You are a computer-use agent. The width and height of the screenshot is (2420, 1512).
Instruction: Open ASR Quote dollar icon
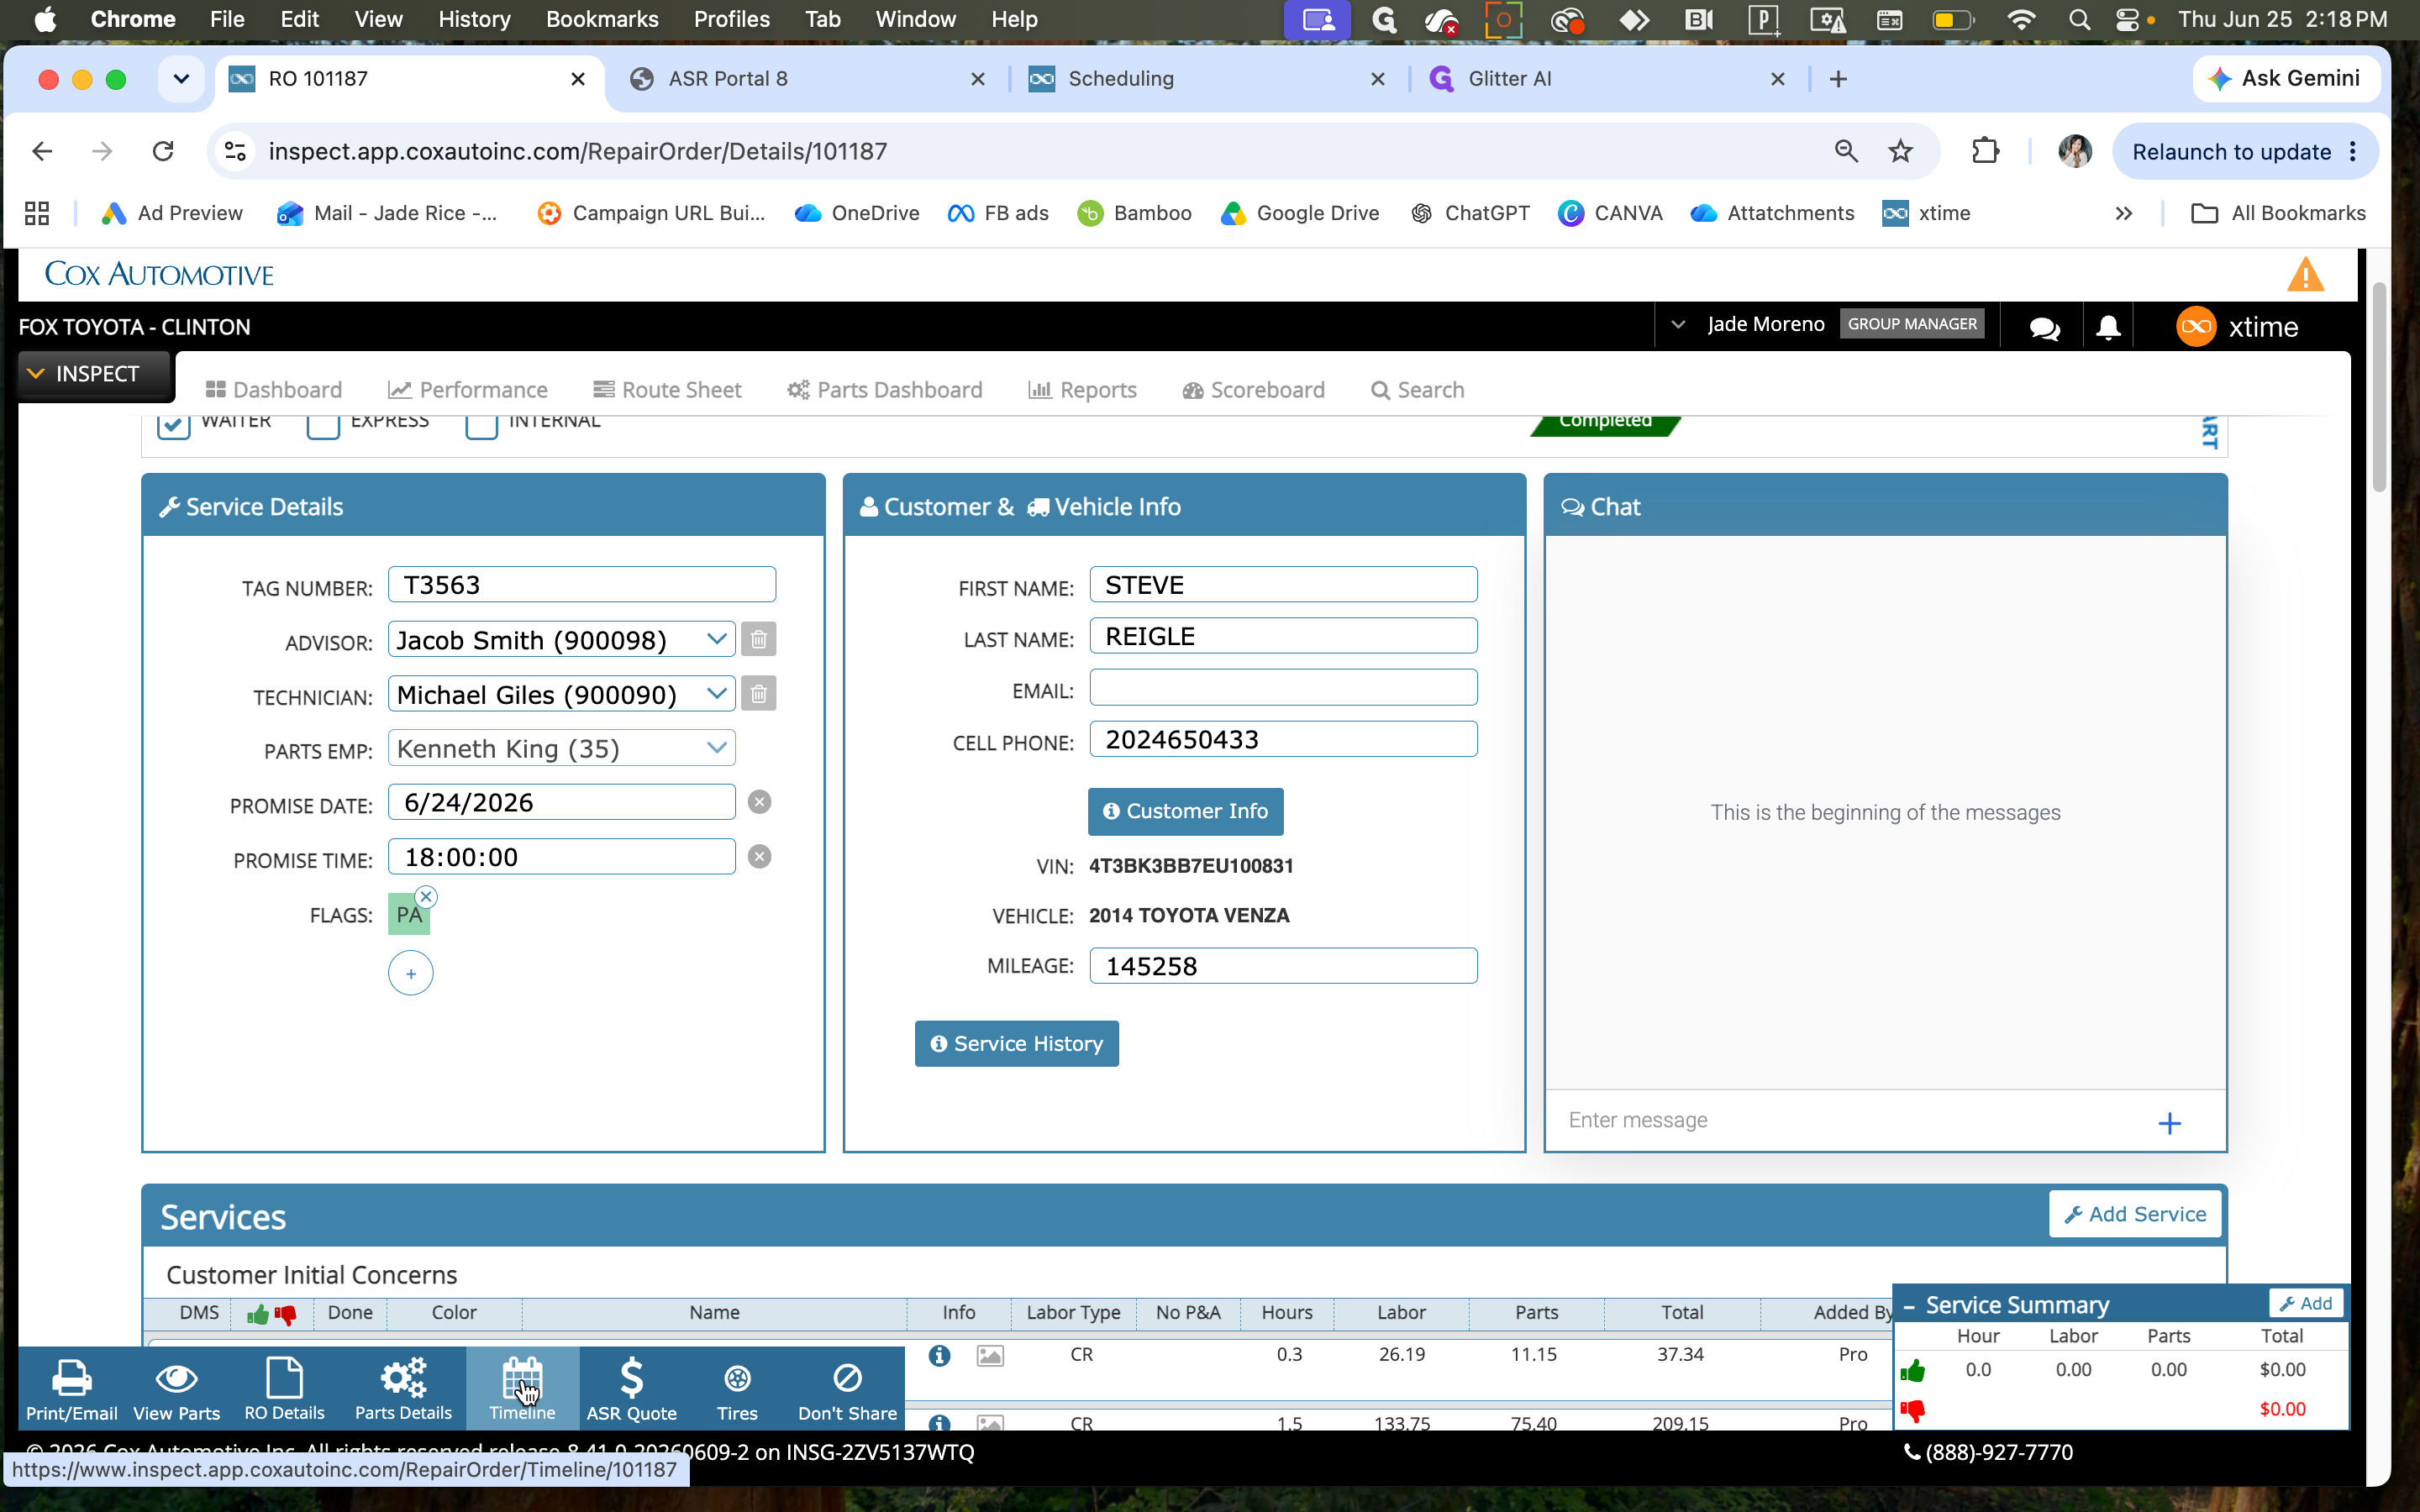point(631,1389)
